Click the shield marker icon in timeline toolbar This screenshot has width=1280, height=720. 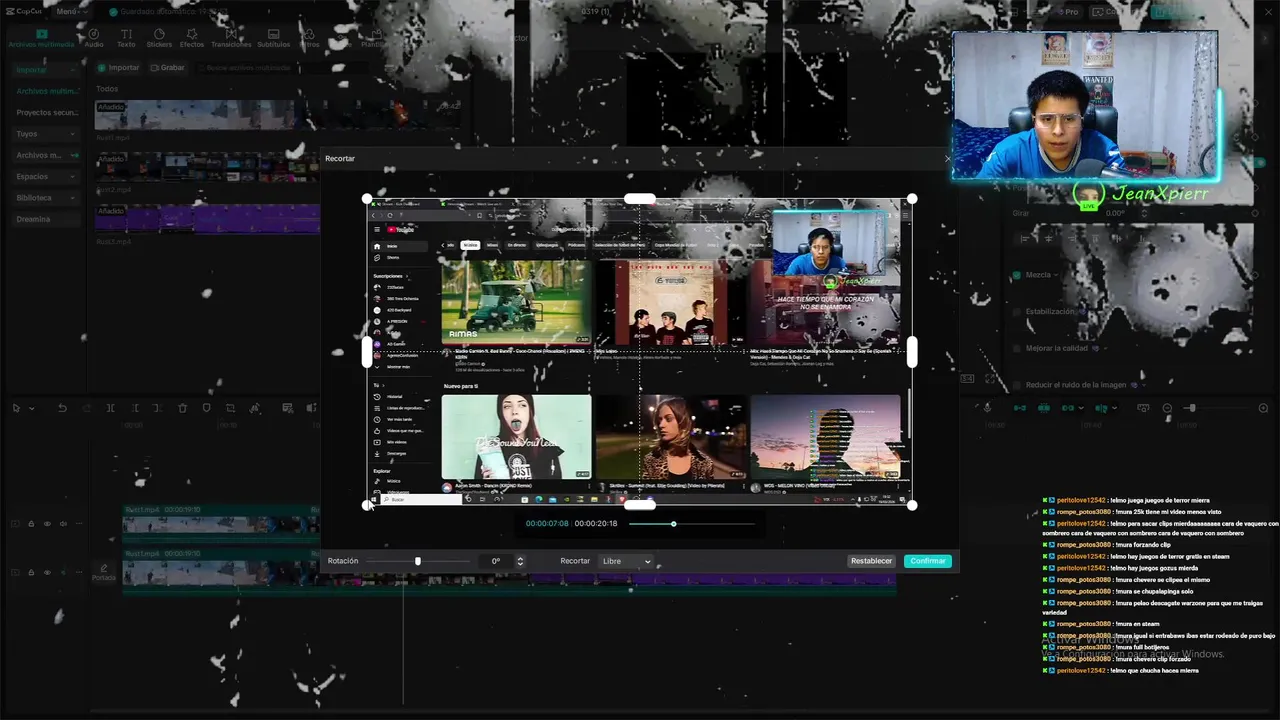coord(207,408)
